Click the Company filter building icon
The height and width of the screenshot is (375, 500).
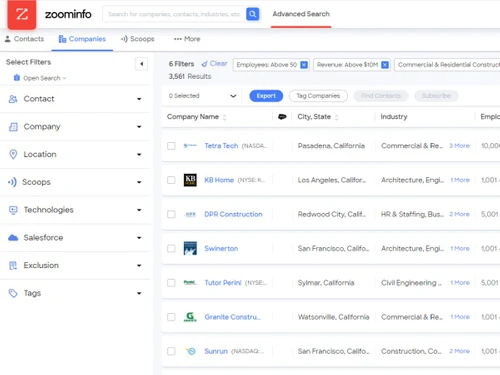click(x=13, y=127)
